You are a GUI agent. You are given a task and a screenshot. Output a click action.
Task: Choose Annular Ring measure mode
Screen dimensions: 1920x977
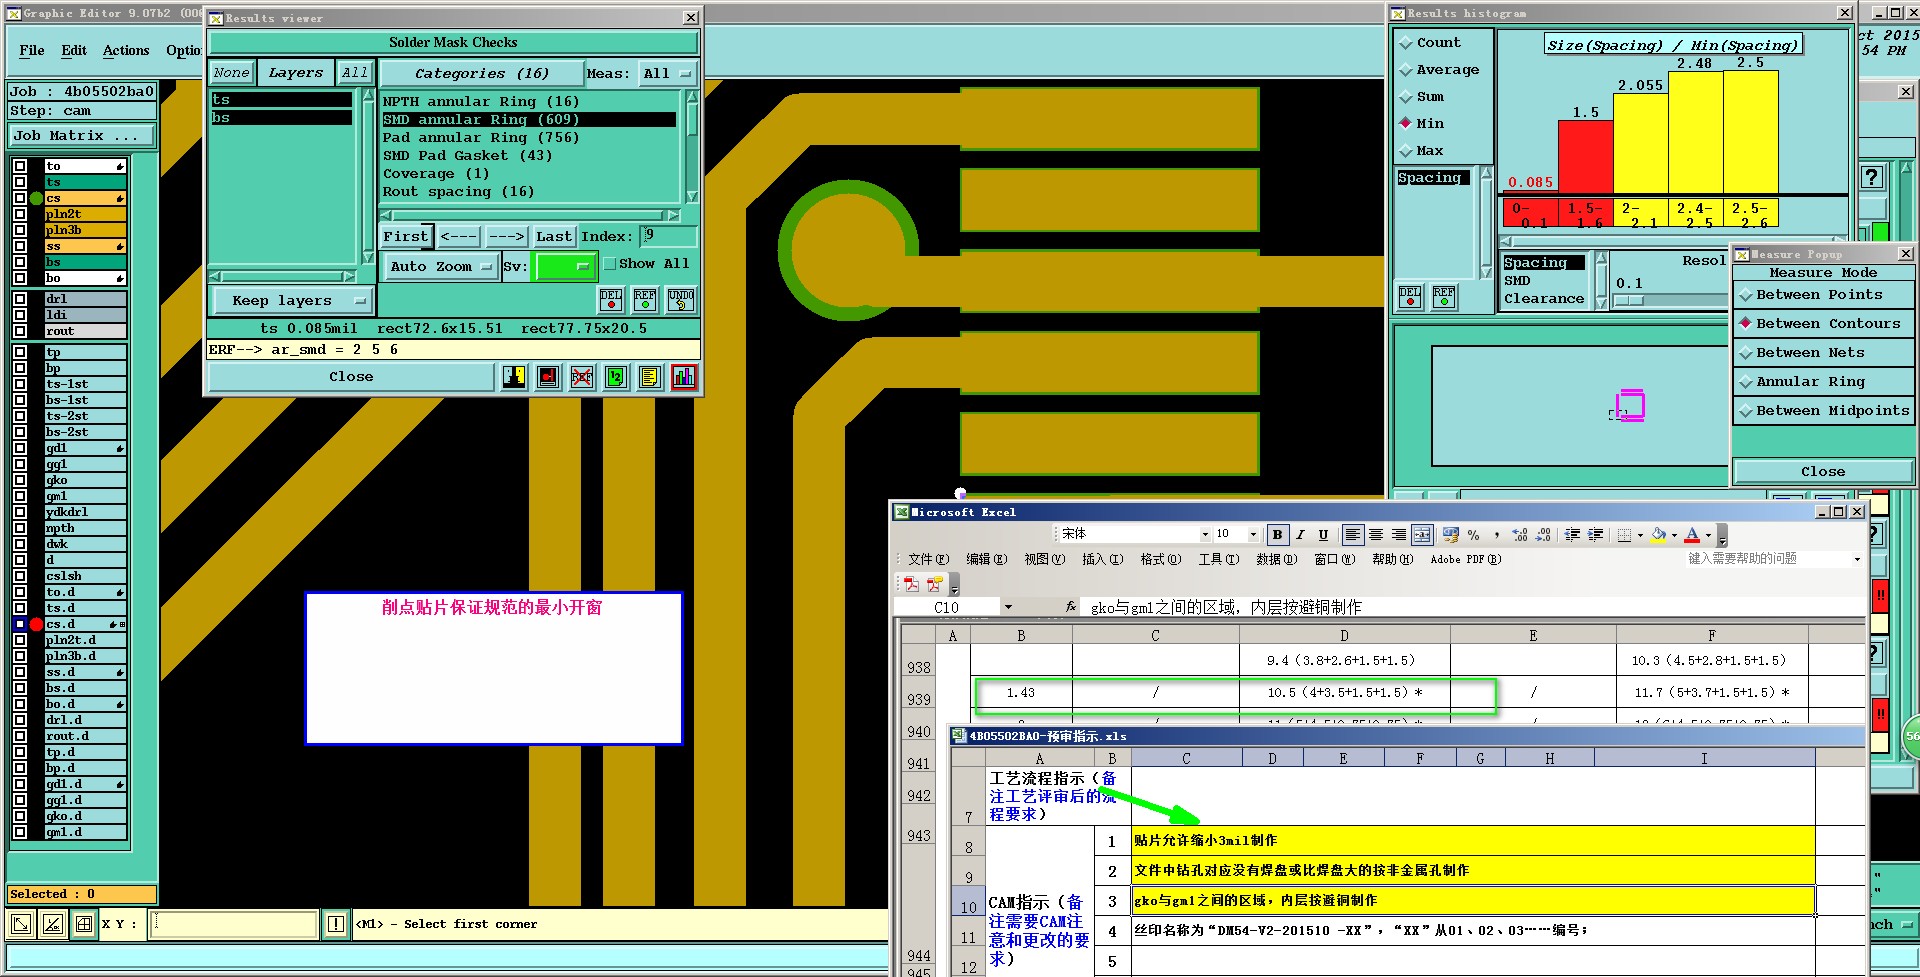point(1823,382)
